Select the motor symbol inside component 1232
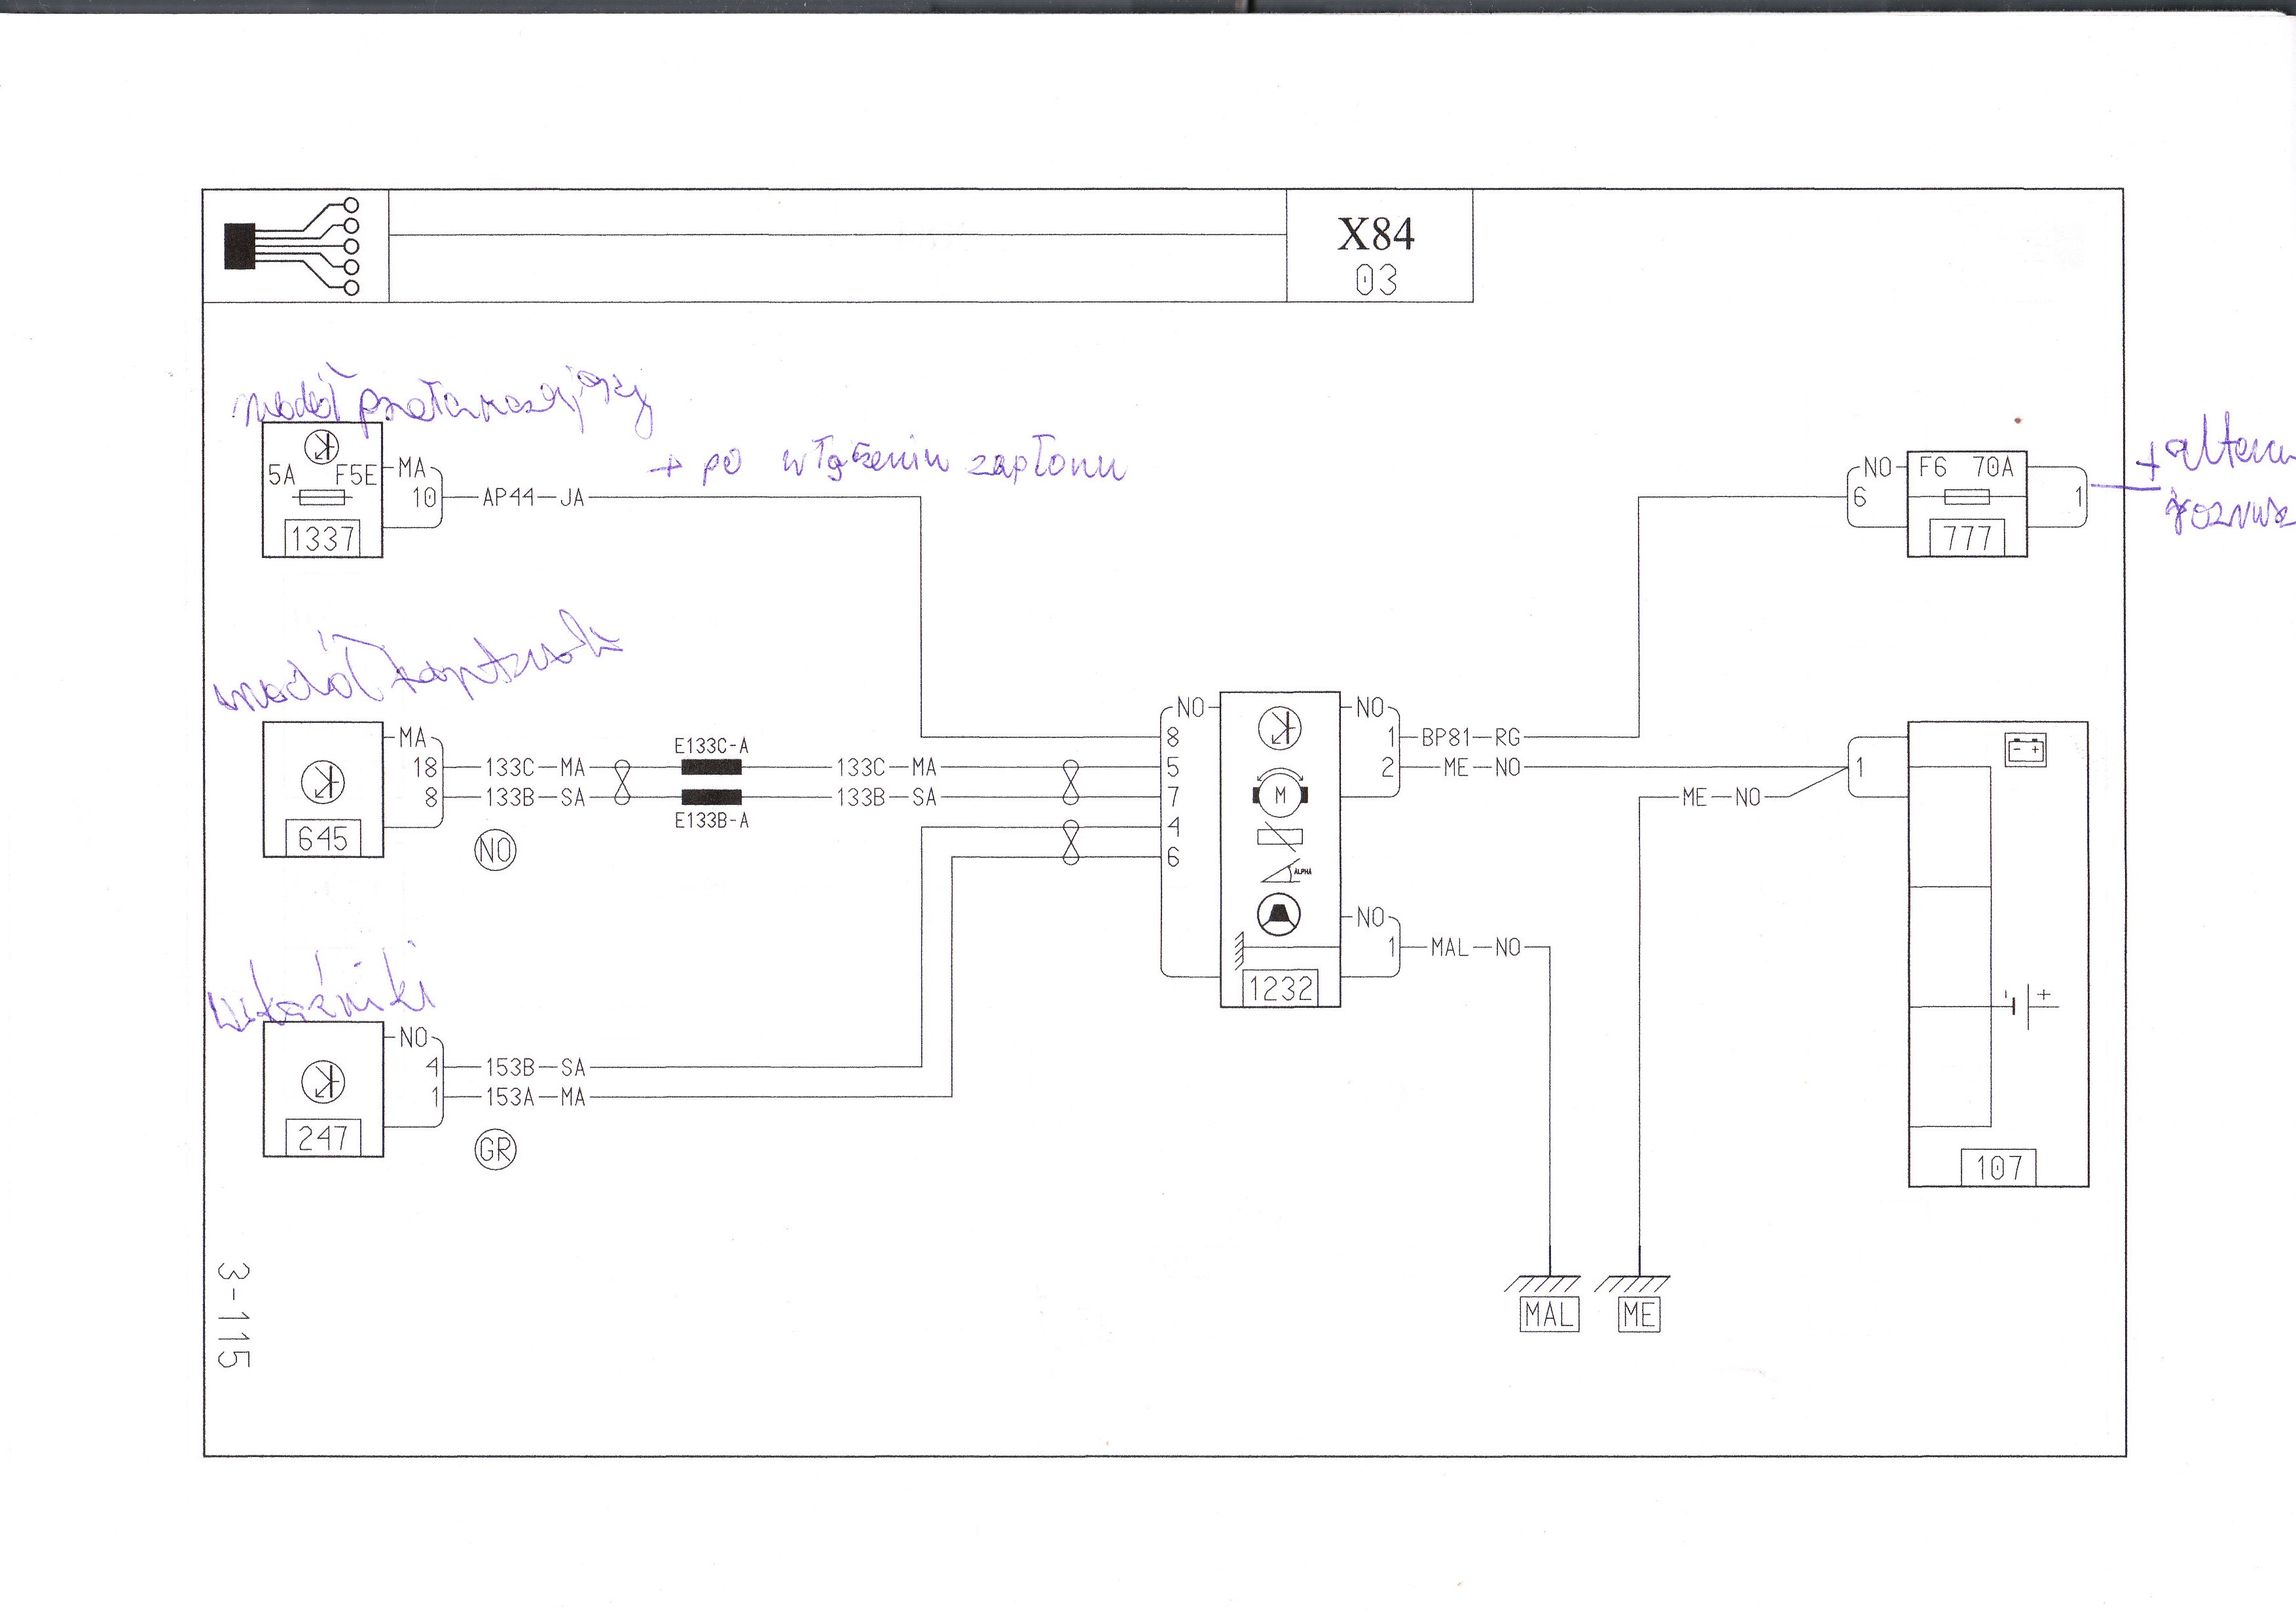The height and width of the screenshot is (1624, 2296). [x=1280, y=796]
